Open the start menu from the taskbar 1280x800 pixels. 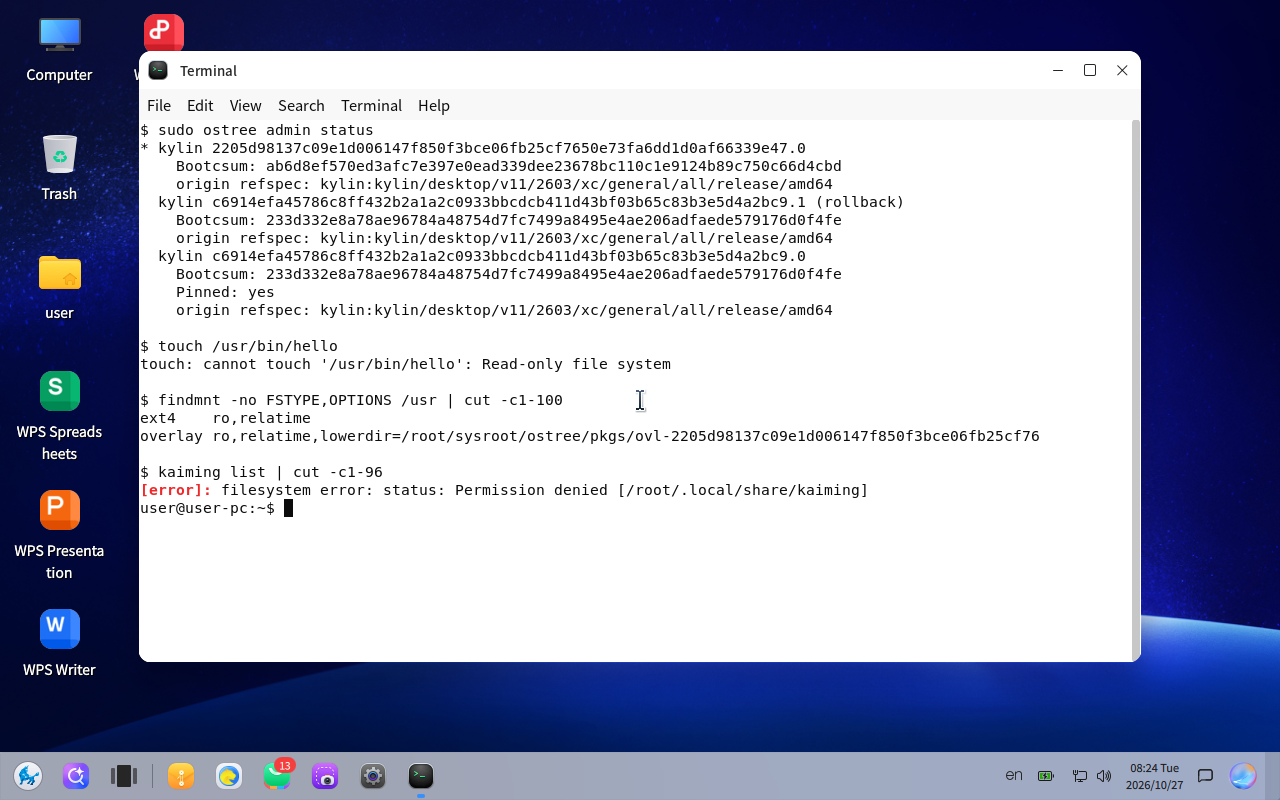pos(28,776)
